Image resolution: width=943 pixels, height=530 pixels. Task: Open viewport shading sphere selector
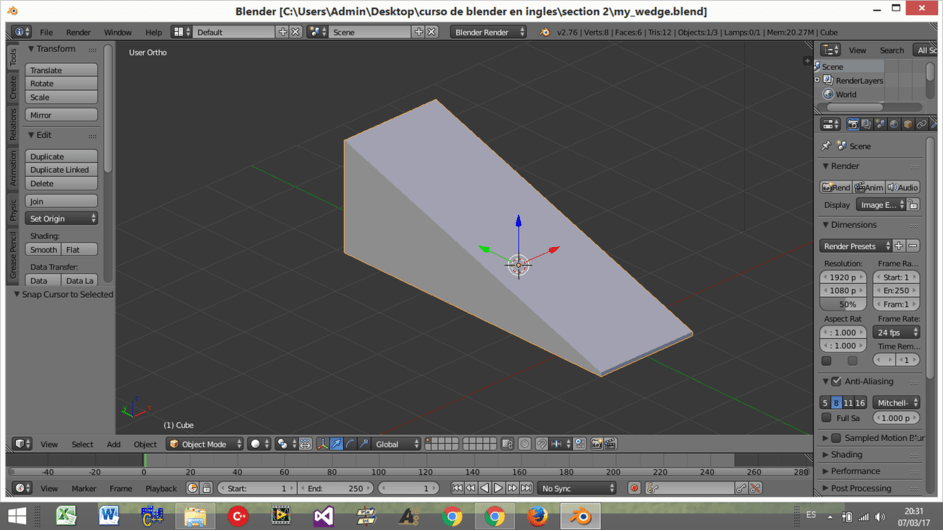pyautogui.click(x=259, y=444)
